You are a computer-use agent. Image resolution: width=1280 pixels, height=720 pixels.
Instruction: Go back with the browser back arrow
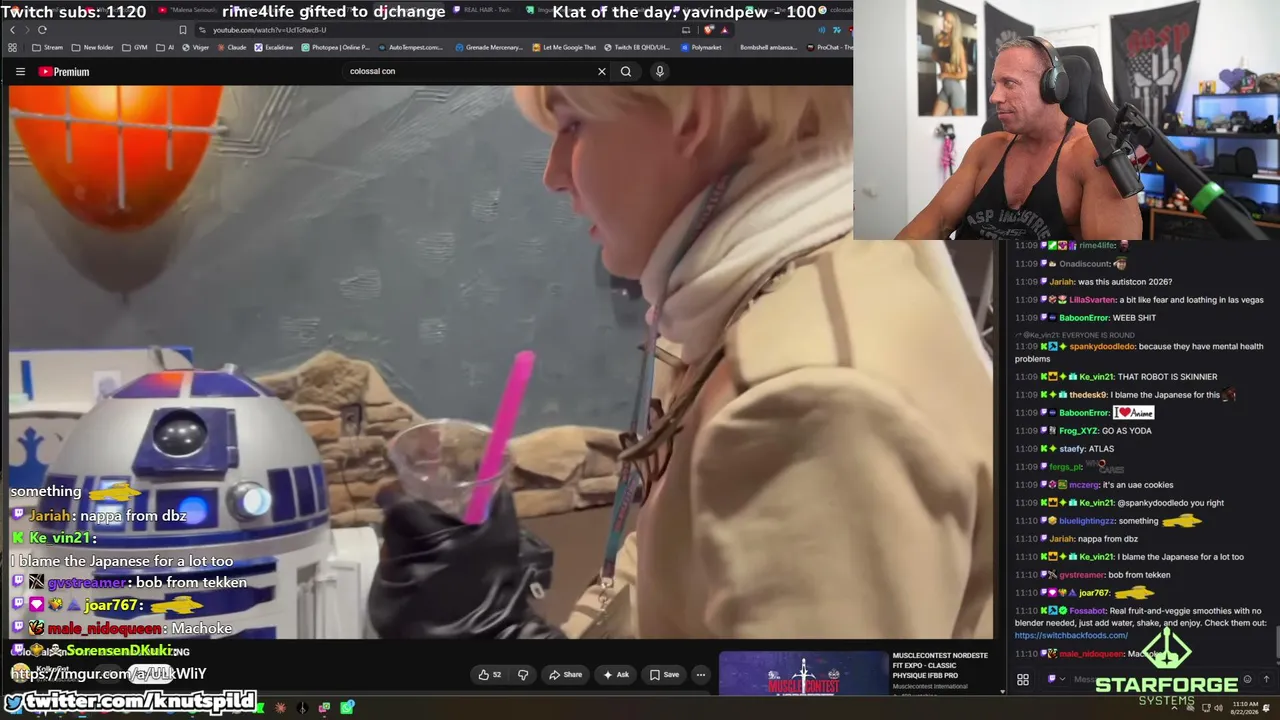12,30
